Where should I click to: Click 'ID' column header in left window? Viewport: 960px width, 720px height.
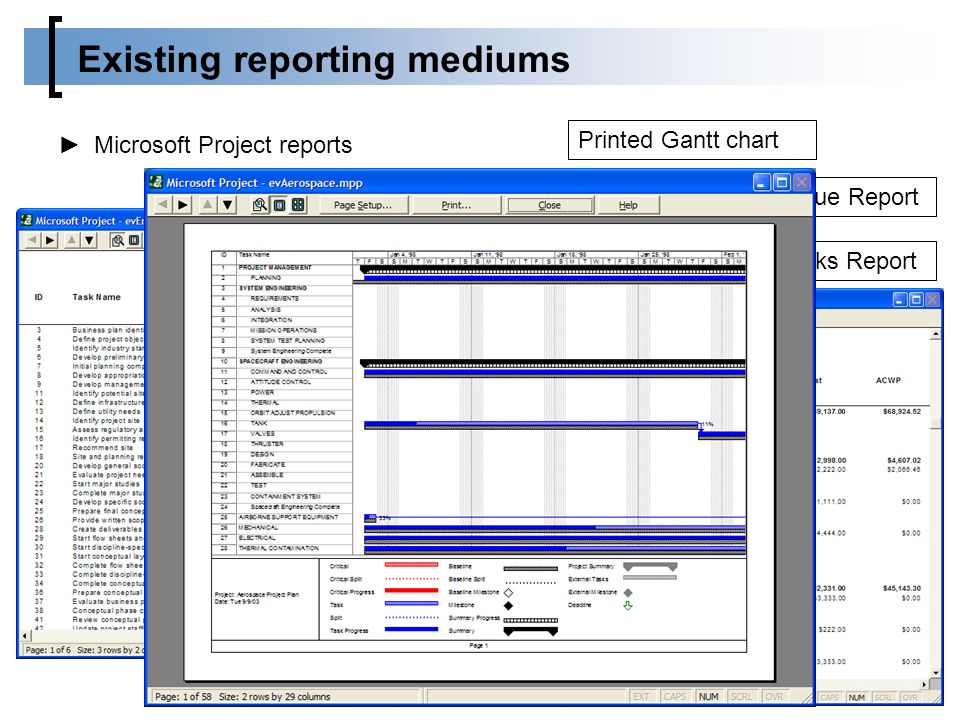pyautogui.click(x=39, y=297)
